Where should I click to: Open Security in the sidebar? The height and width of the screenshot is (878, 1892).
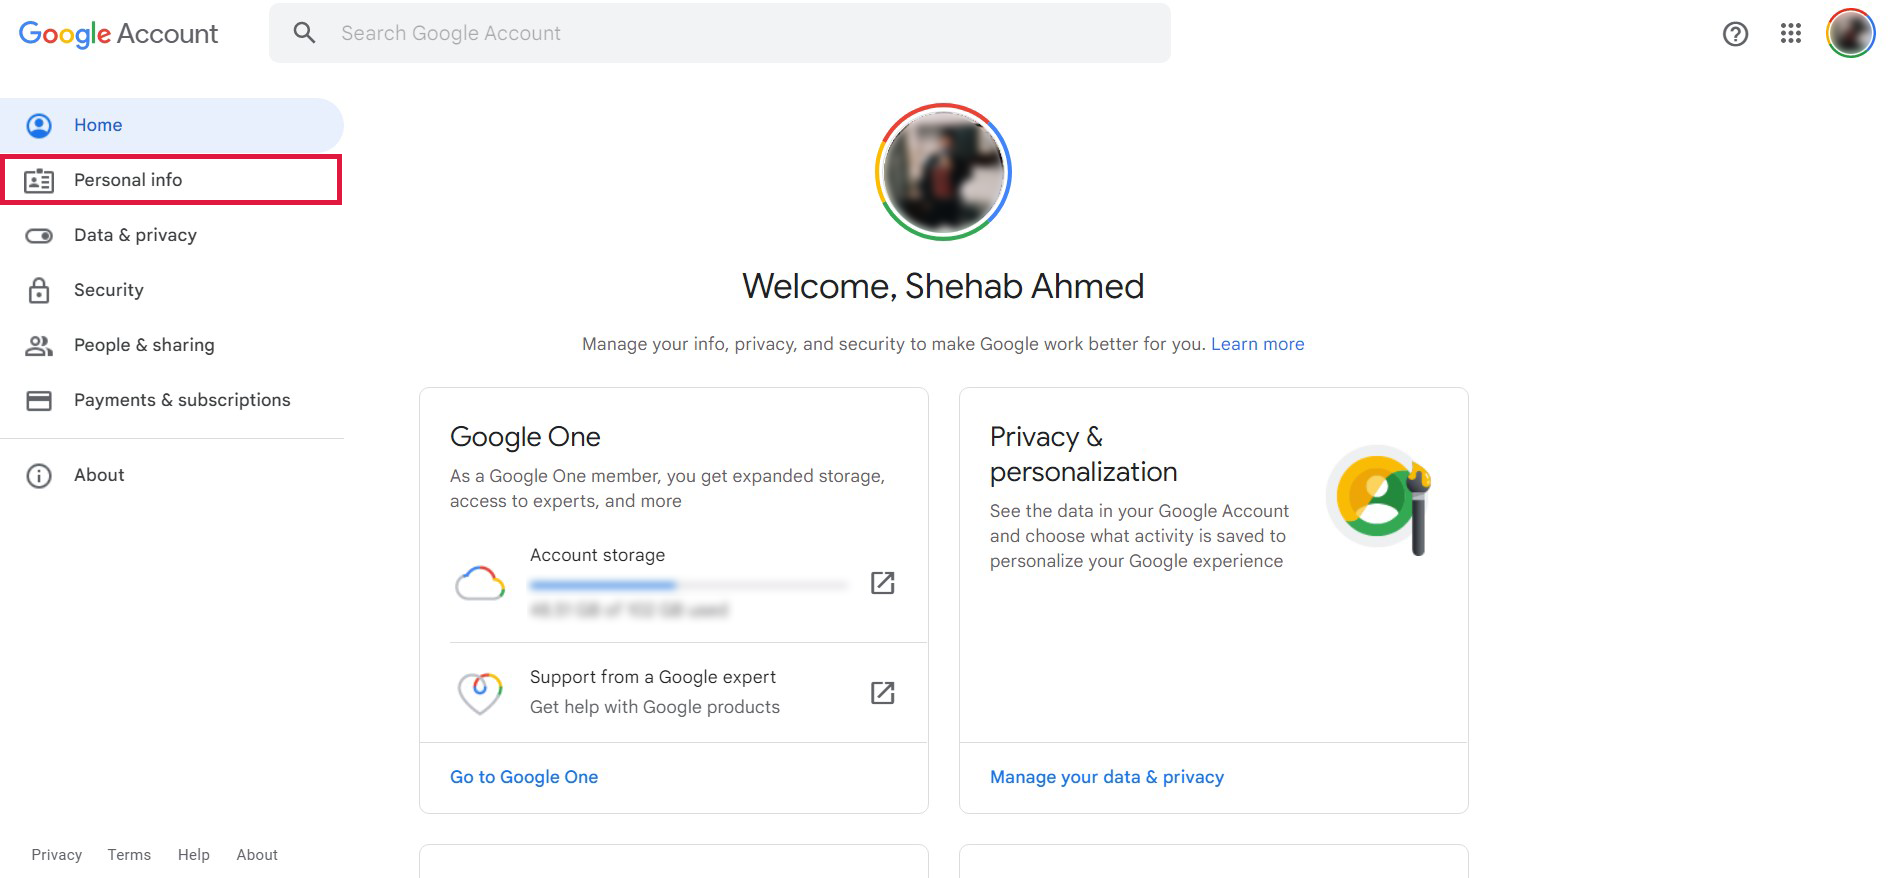click(x=171, y=290)
